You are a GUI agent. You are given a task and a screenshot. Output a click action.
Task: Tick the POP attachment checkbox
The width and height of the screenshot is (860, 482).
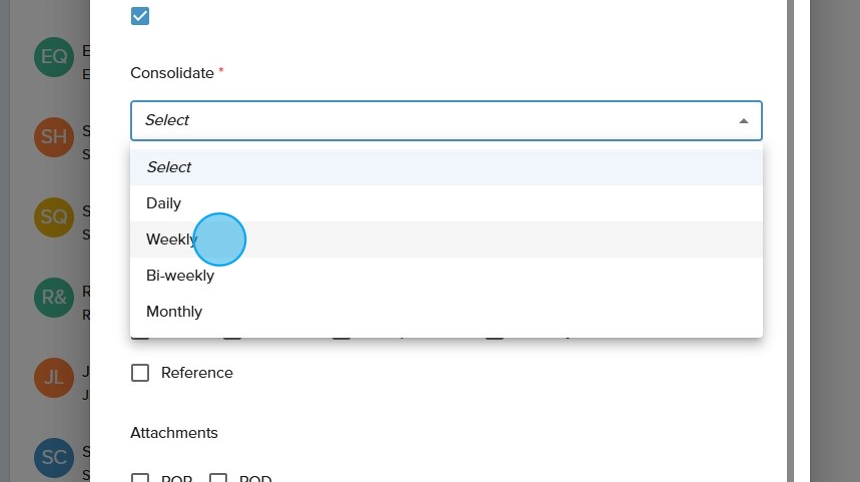[140, 479]
